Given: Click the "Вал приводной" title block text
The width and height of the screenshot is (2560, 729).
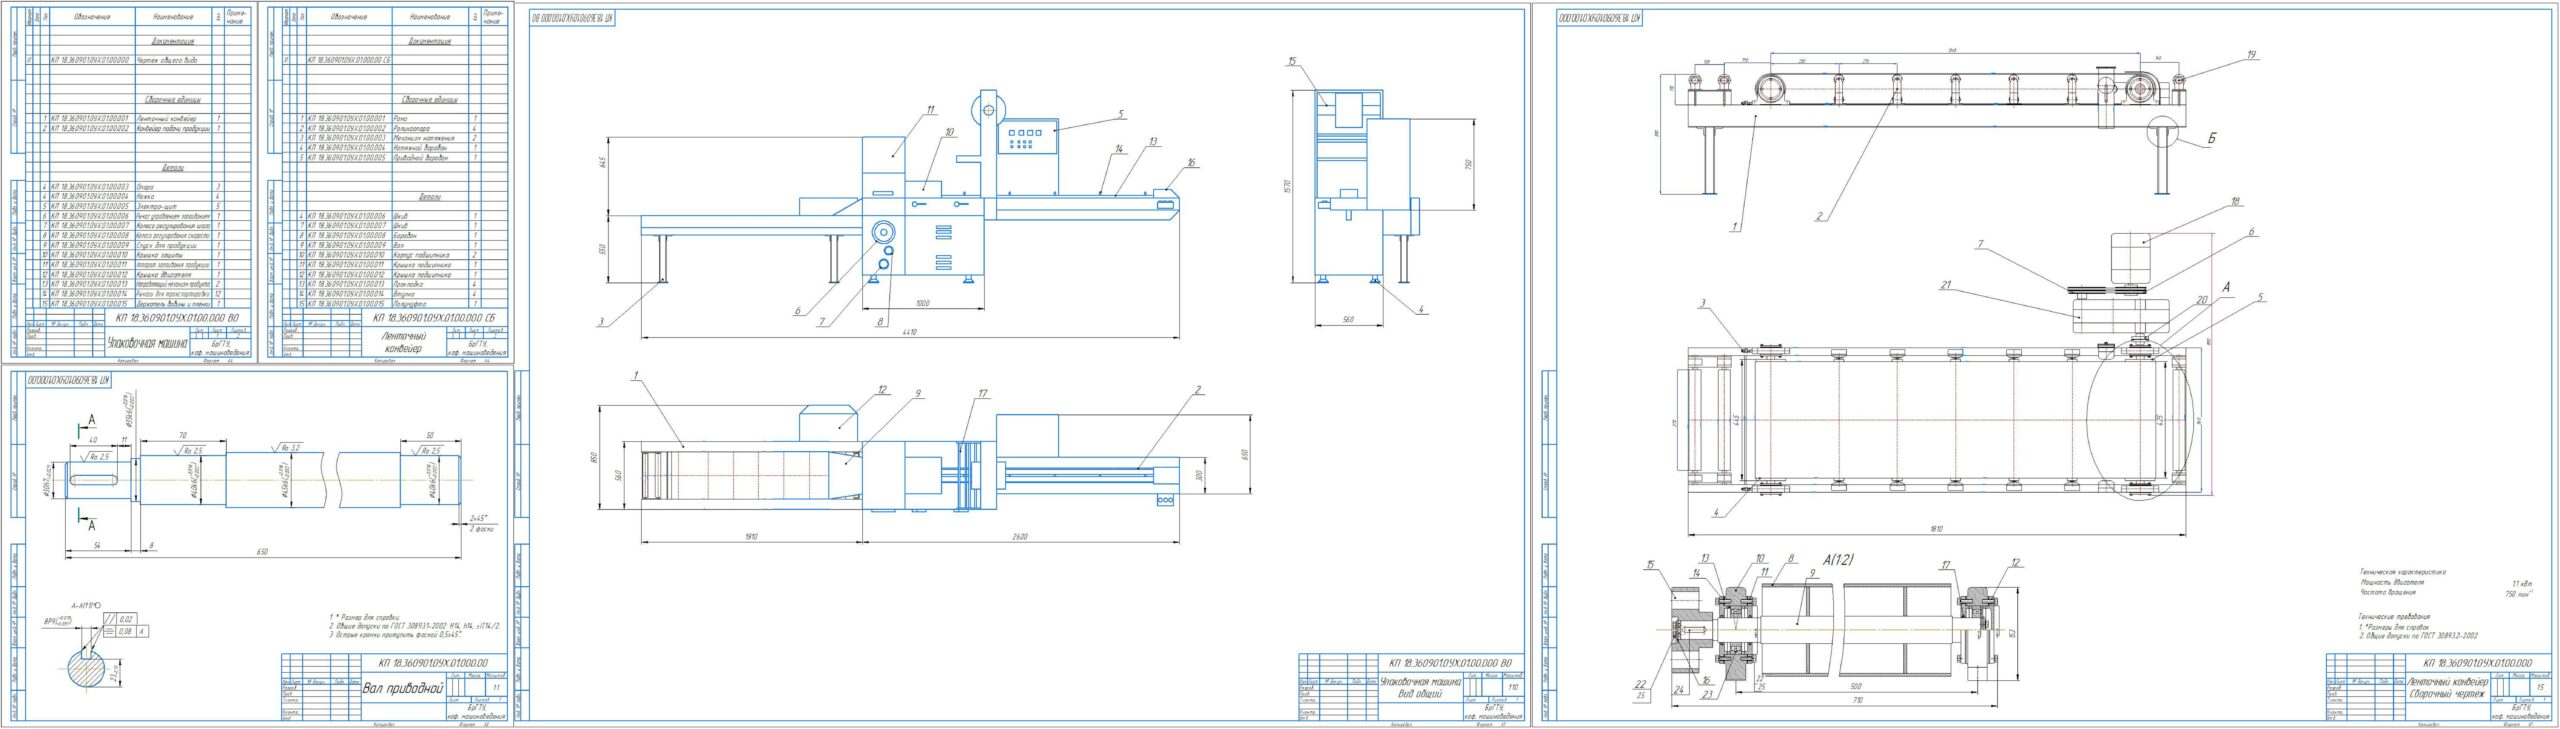Looking at the screenshot, I should pos(402,688).
